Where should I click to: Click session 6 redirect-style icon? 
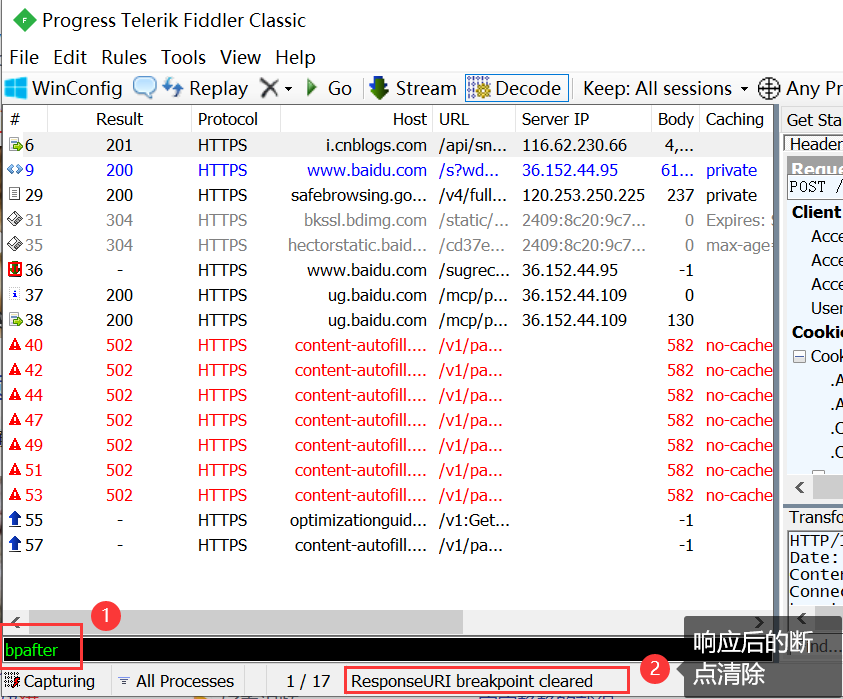tap(16, 145)
